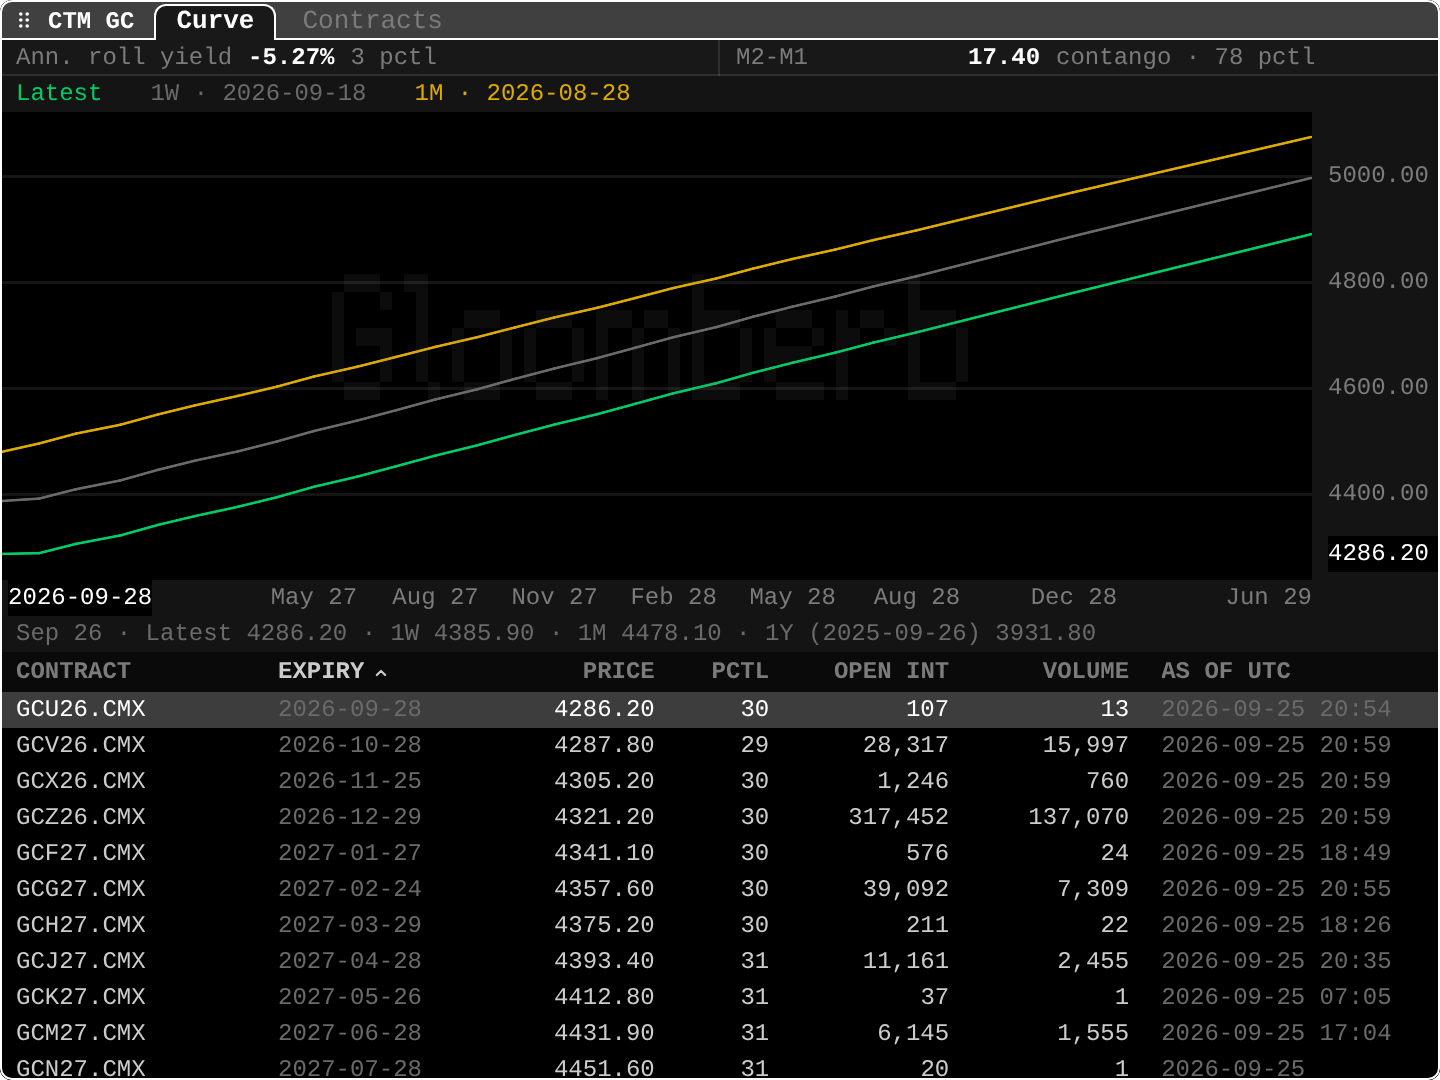Viewport: 1440px width, 1080px height.
Task: Toggle the 1M 2026-08-28 curve series
Action: (522, 93)
